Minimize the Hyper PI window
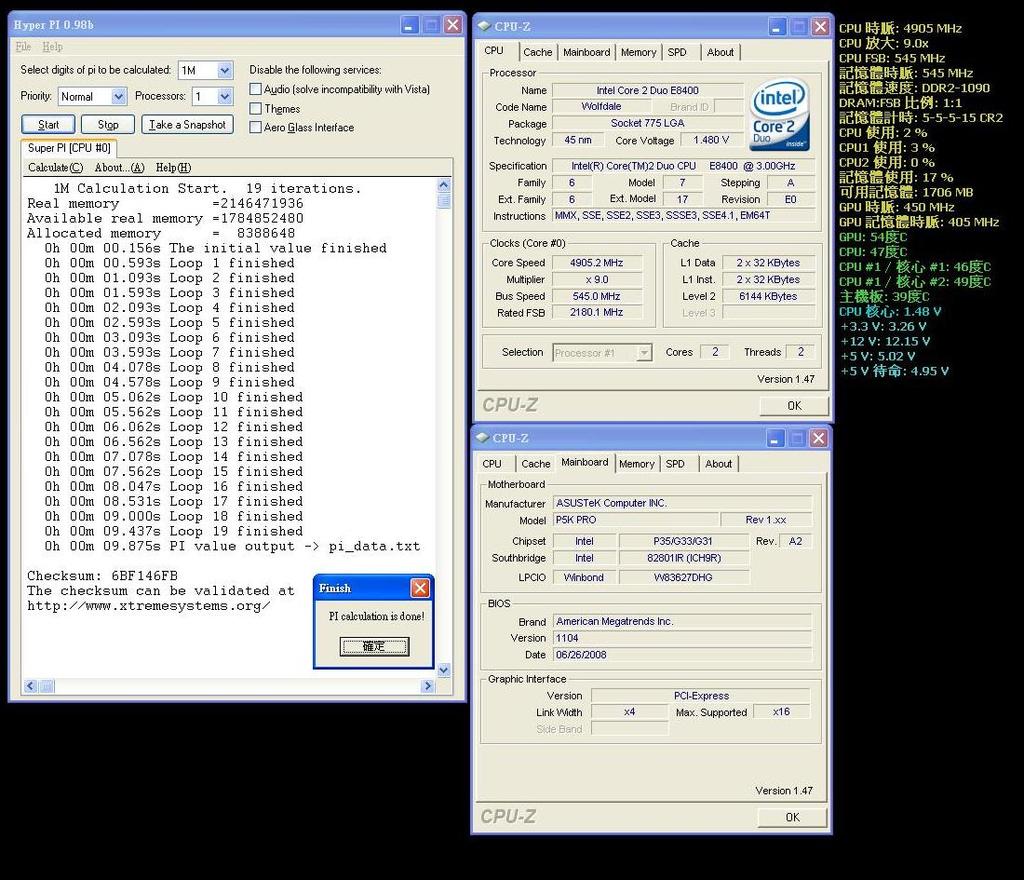This screenshot has width=1024, height=880. 409,25
